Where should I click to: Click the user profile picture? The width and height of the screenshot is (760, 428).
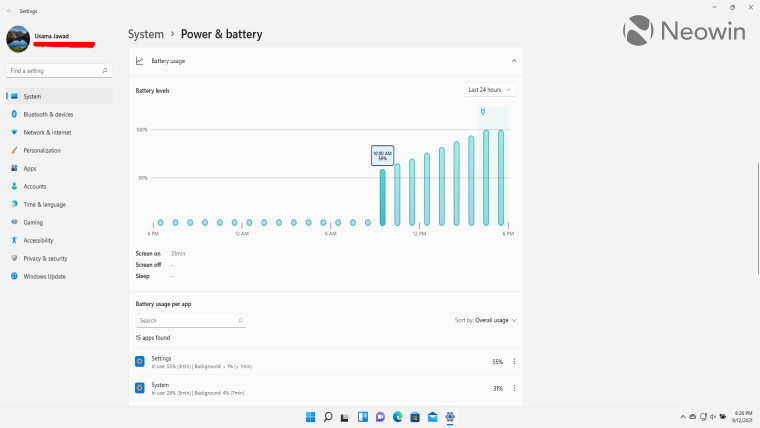[x=18, y=39]
